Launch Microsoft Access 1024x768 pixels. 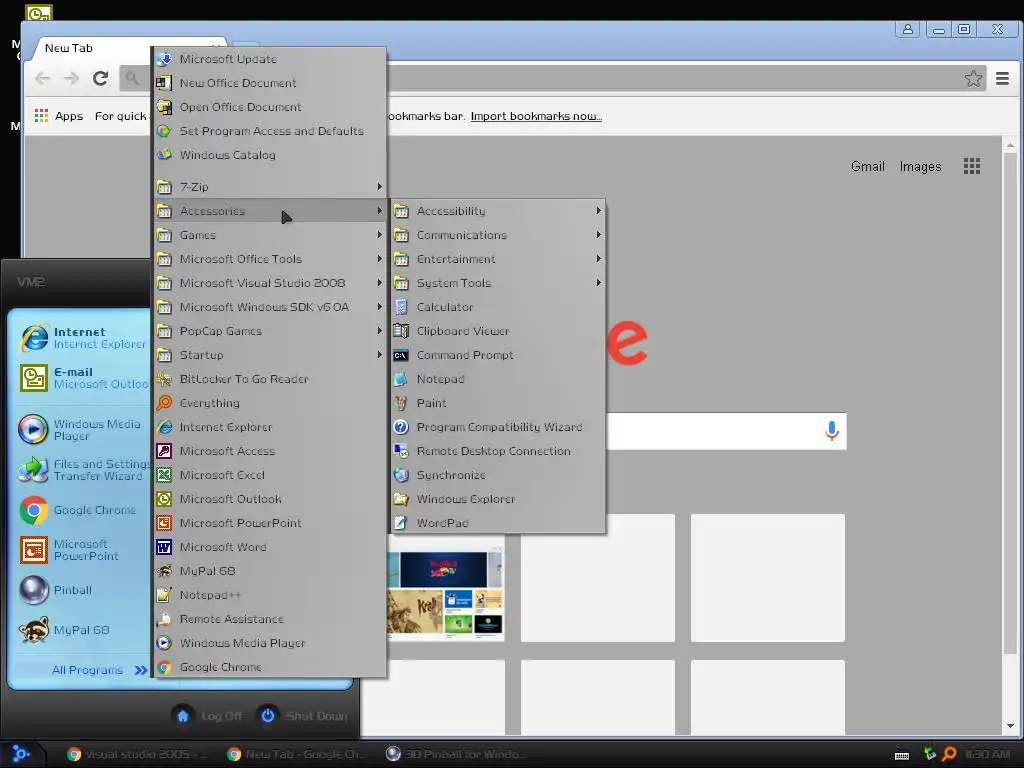pyautogui.click(x=270, y=451)
